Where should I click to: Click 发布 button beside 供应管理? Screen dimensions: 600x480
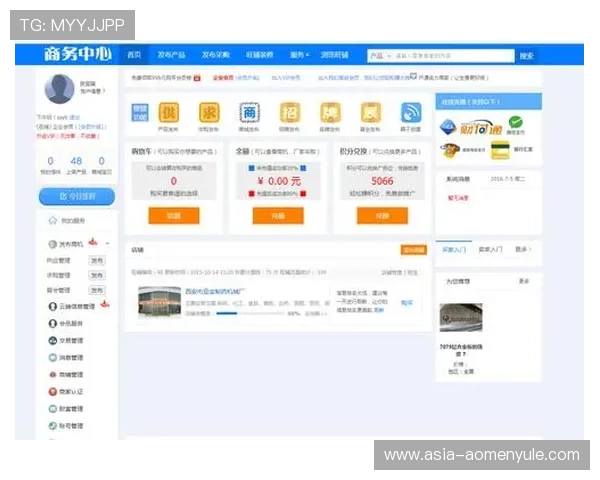[x=97, y=261]
